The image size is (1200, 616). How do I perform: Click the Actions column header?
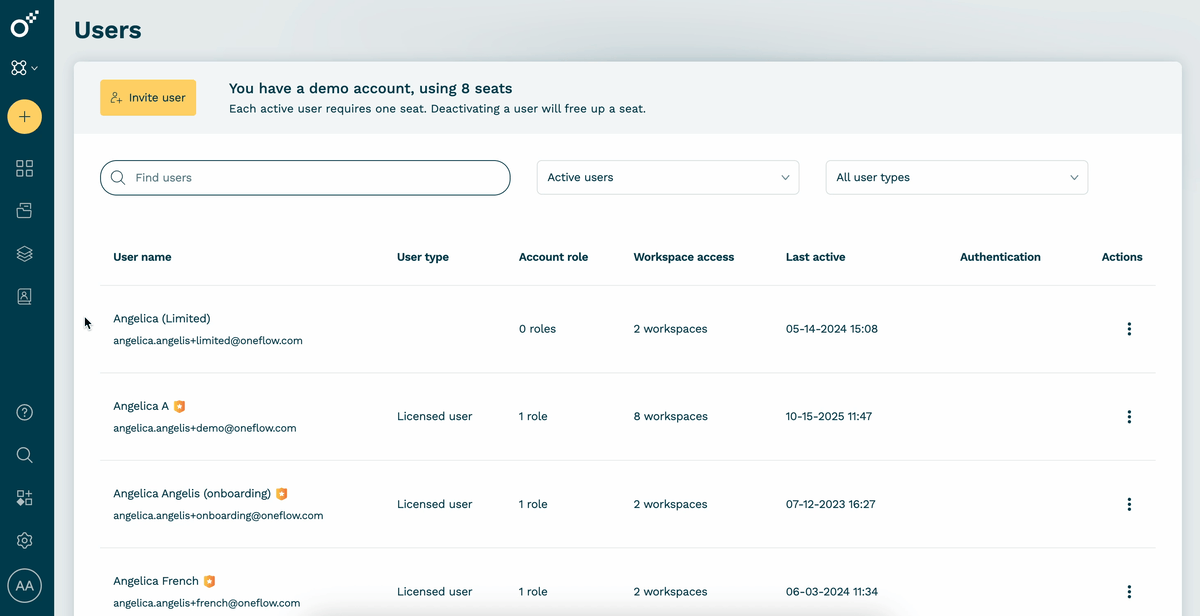pyautogui.click(x=1122, y=257)
